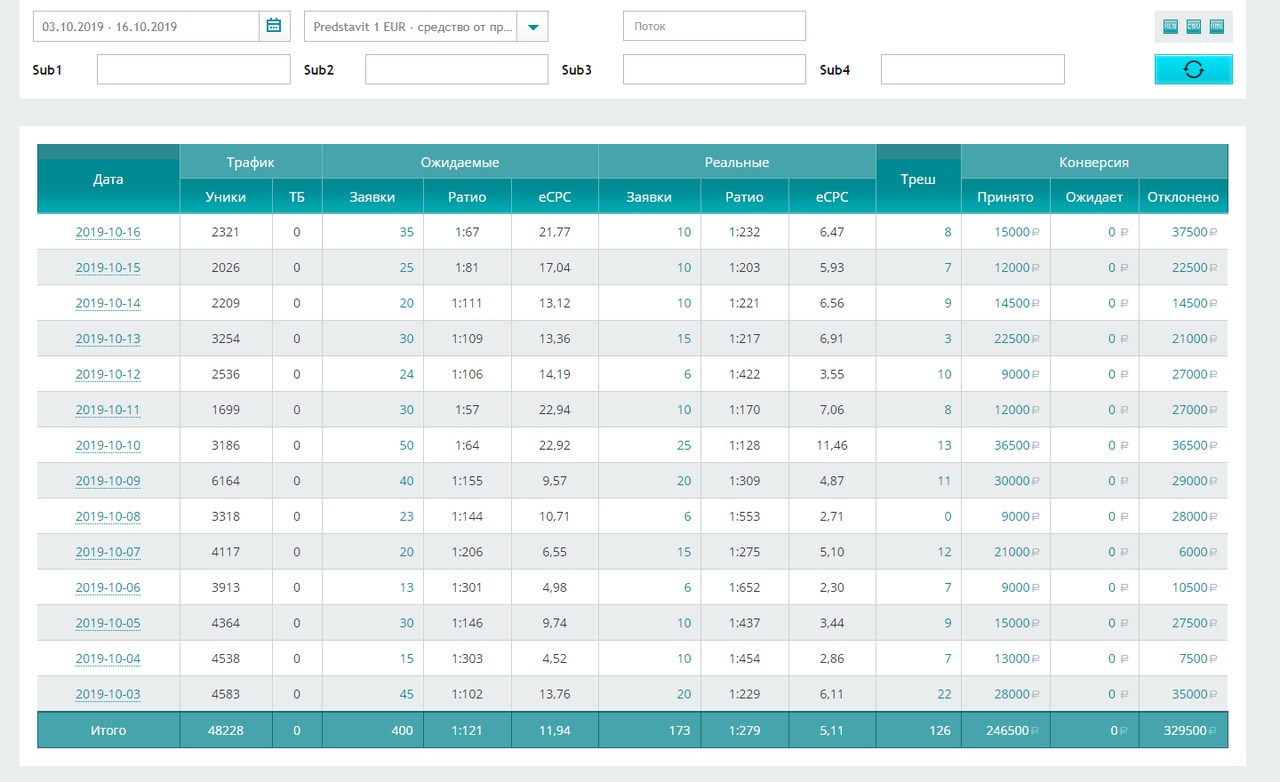This screenshot has height=782, width=1280.
Task: Click total trash value 126
Action: [940, 730]
